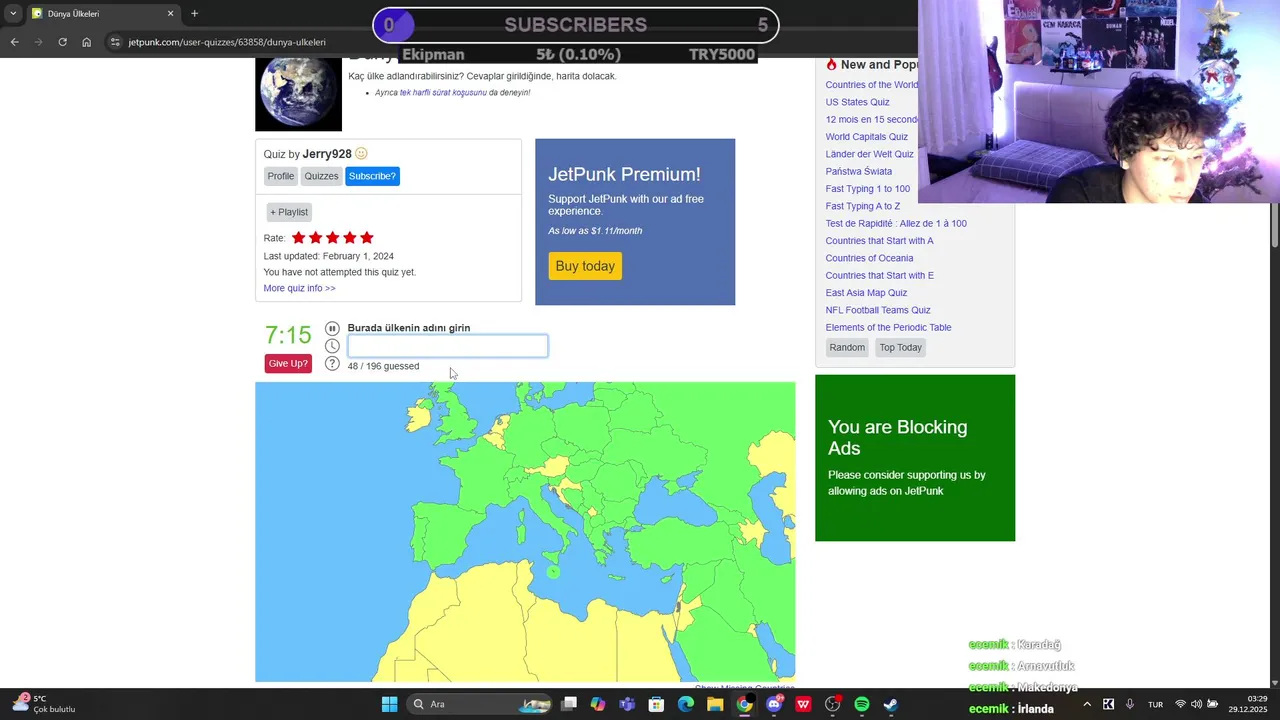Go to browser home page
1280x720 pixels.
(86, 42)
